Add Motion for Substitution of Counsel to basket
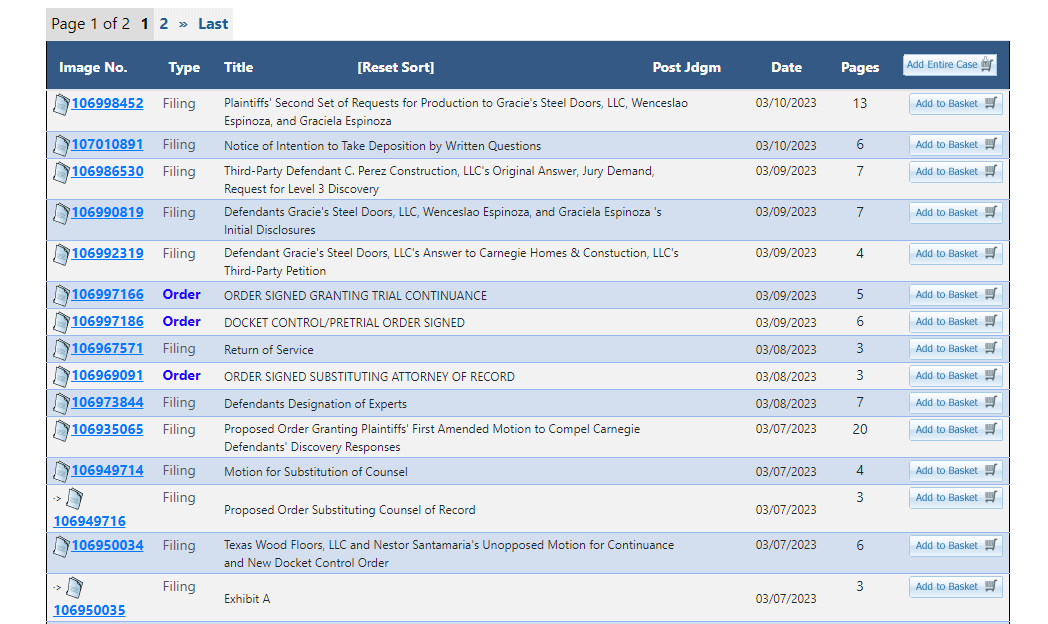The height and width of the screenshot is (624, 1048). [956, 470]
